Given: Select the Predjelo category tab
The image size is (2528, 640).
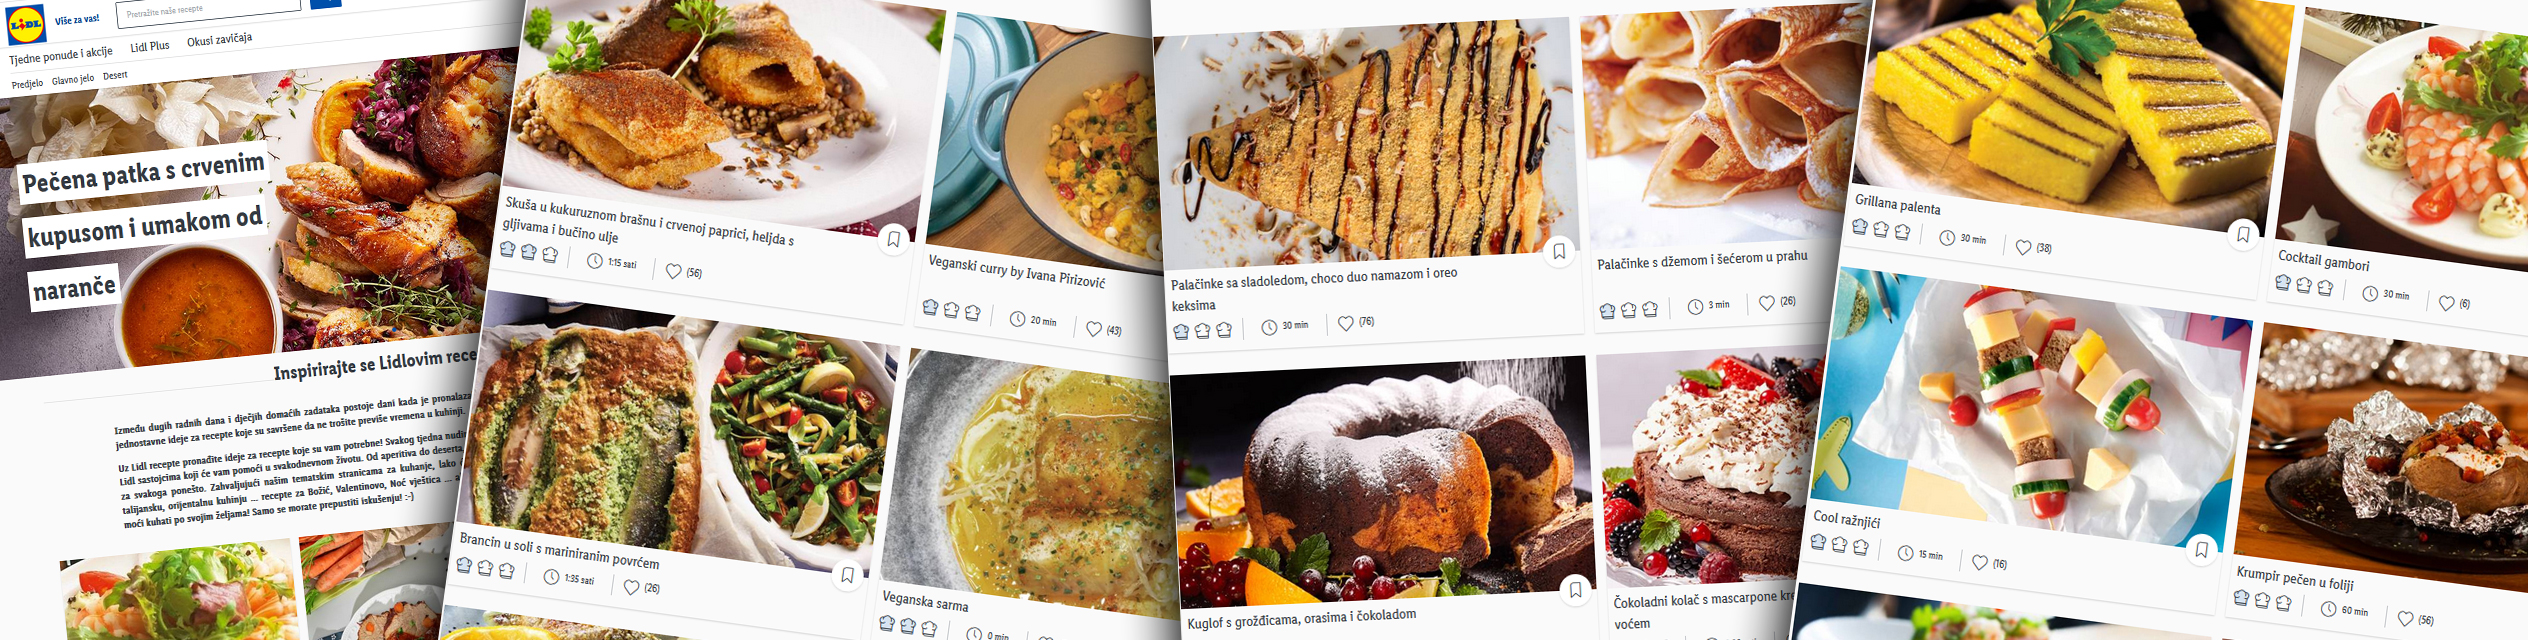Looking at the screenshot, I should tap(27, 84).
